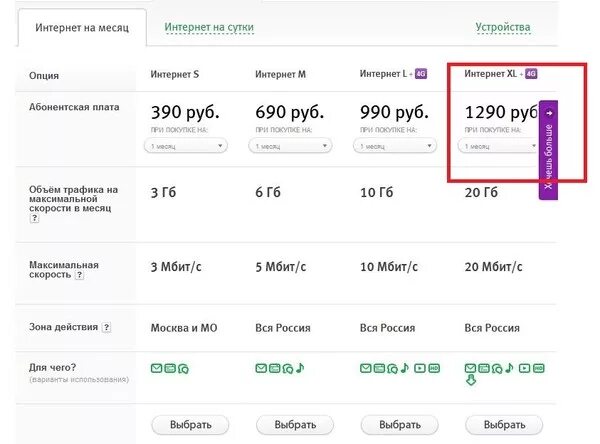The height and width of the screenshot is (444, 600).
Task: Click the web browsing icon under Интернет M
Action: [x=274, y=368]
